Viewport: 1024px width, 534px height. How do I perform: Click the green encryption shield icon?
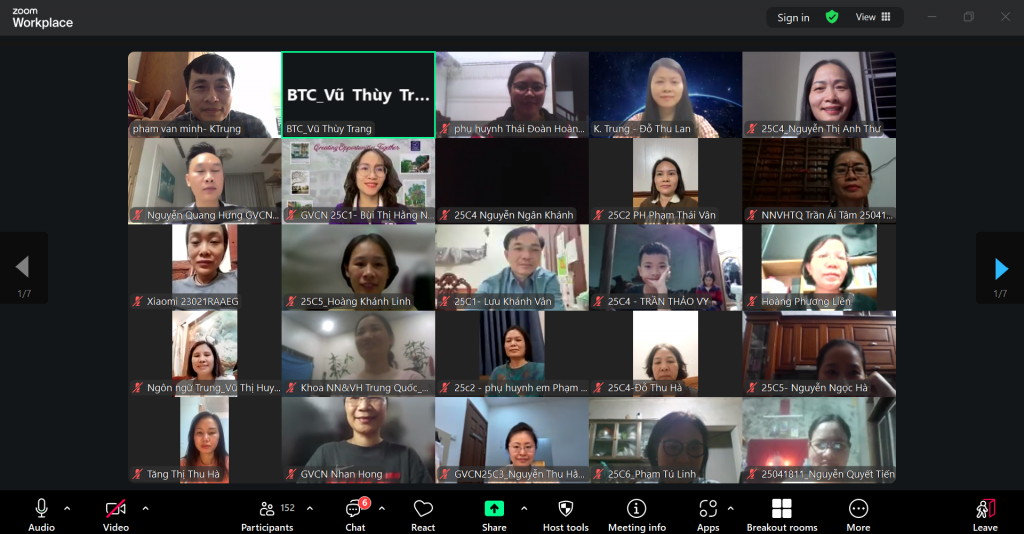pos(832,17)
